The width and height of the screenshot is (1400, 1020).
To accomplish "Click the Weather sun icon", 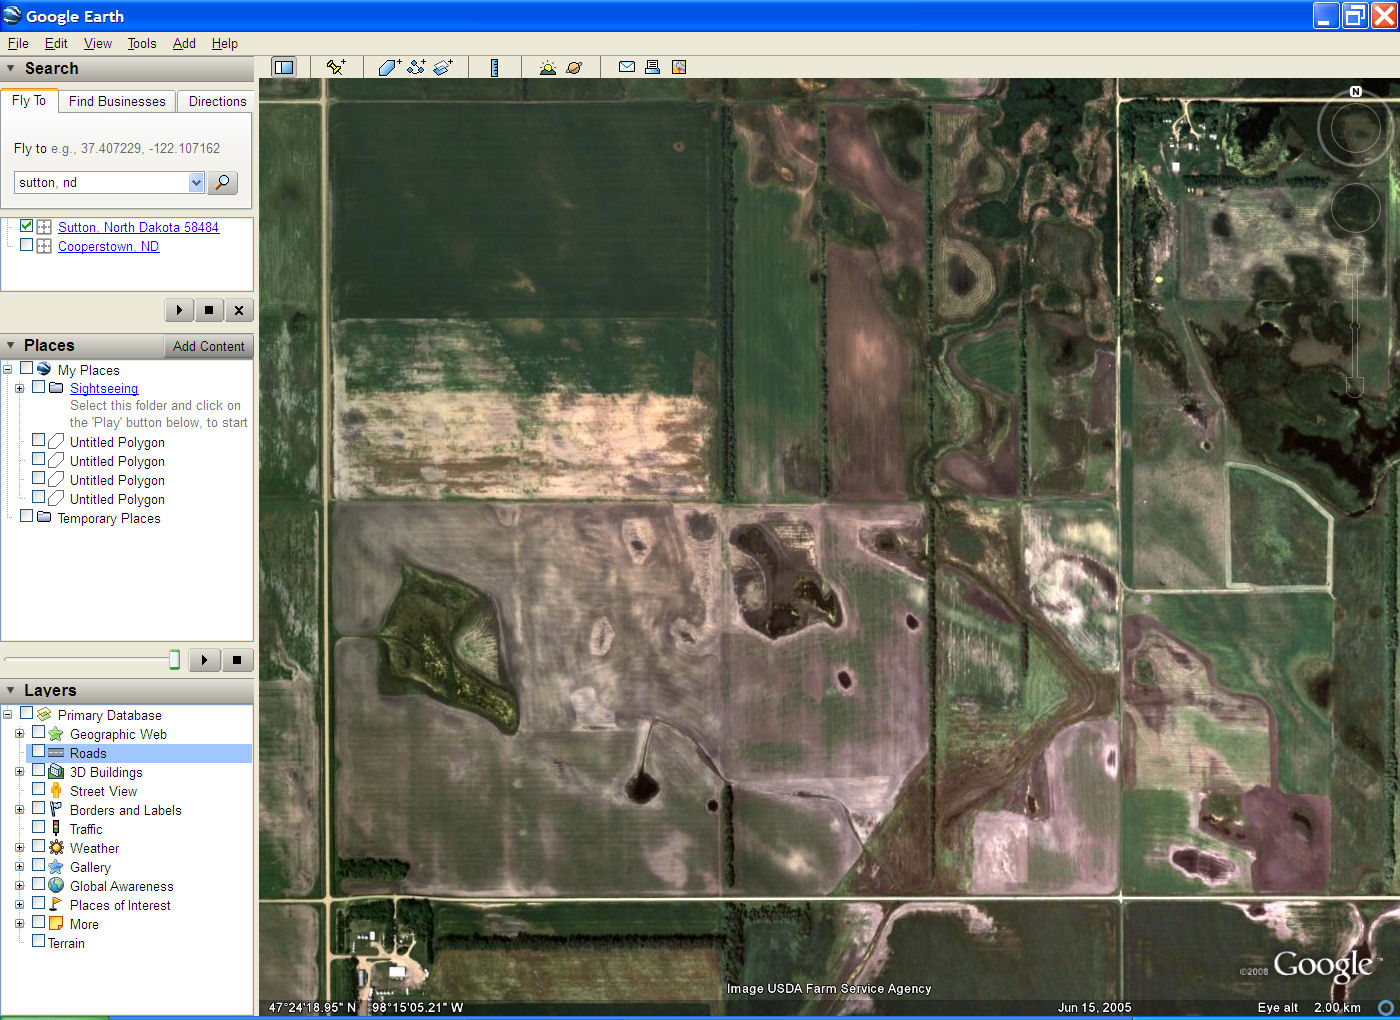I will (x=56, y=847).
